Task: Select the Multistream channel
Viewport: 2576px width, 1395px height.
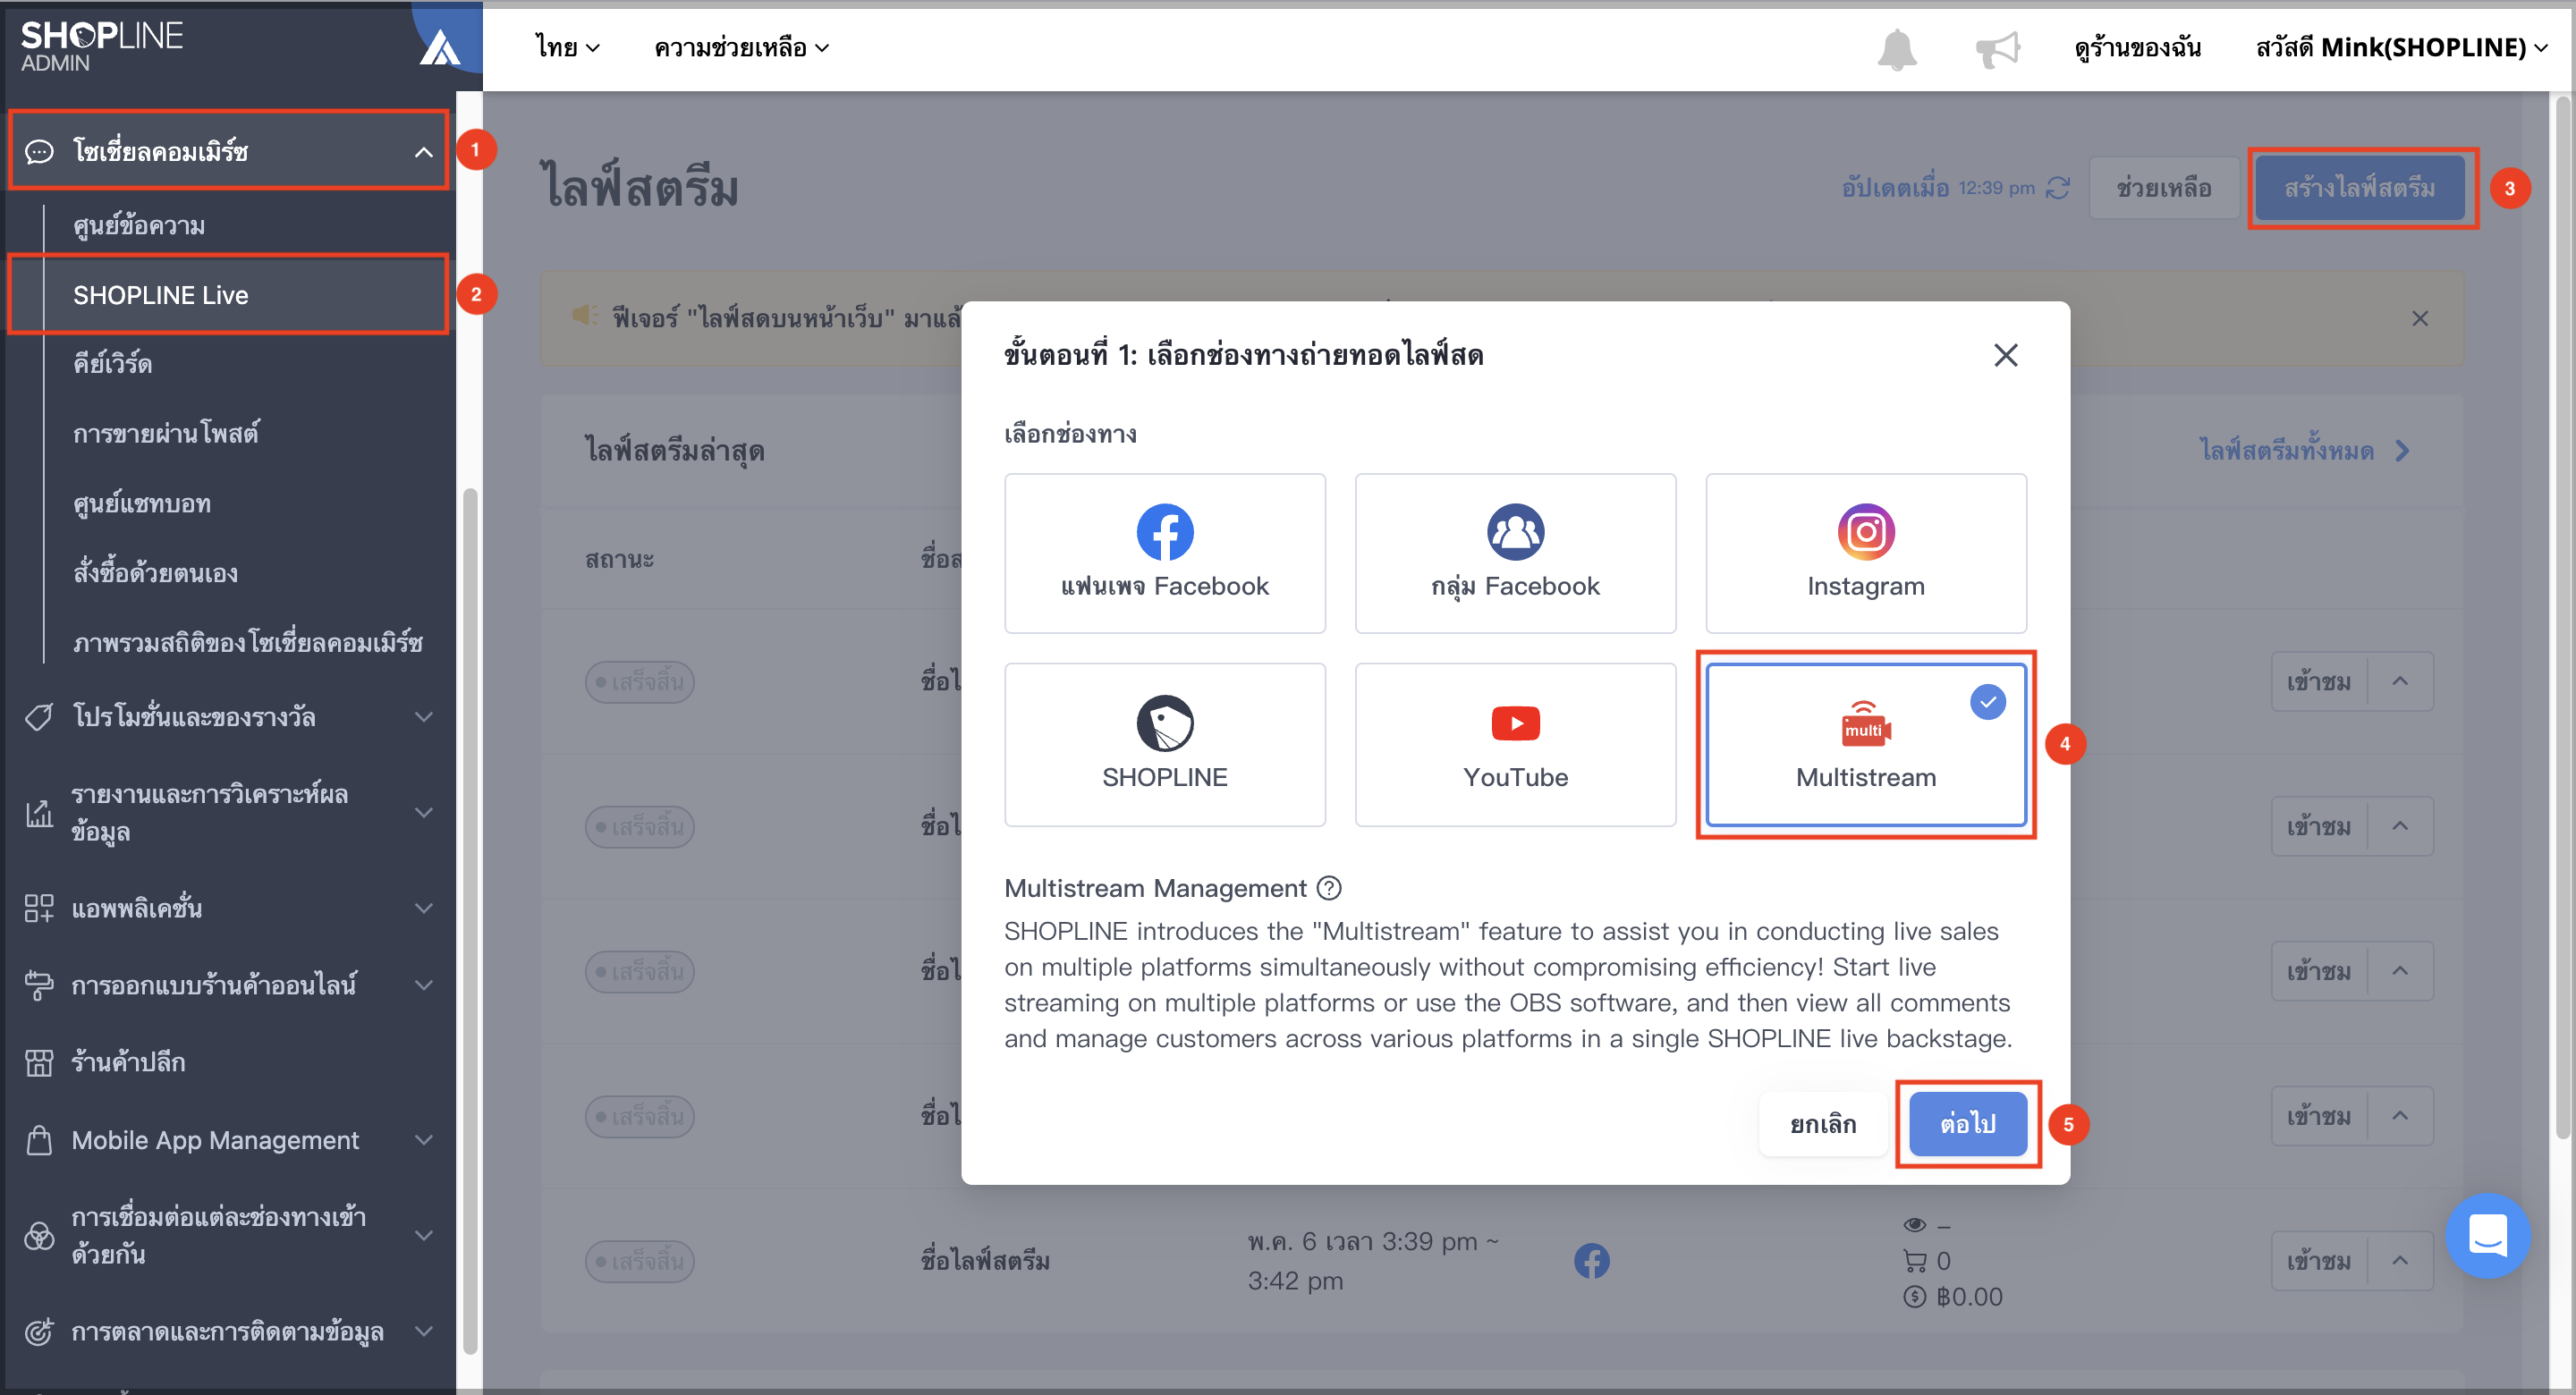Action: tap(1866, 744)
